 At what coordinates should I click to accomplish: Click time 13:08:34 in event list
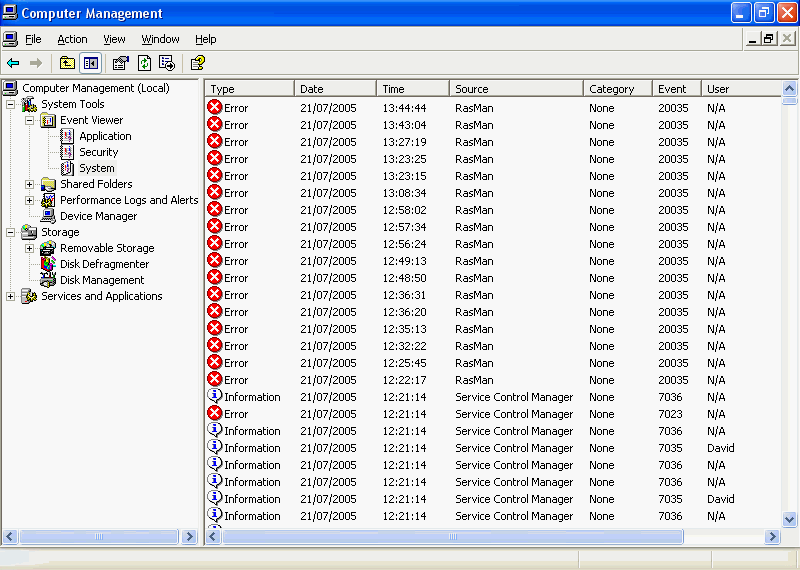click(x=404, y=193)
